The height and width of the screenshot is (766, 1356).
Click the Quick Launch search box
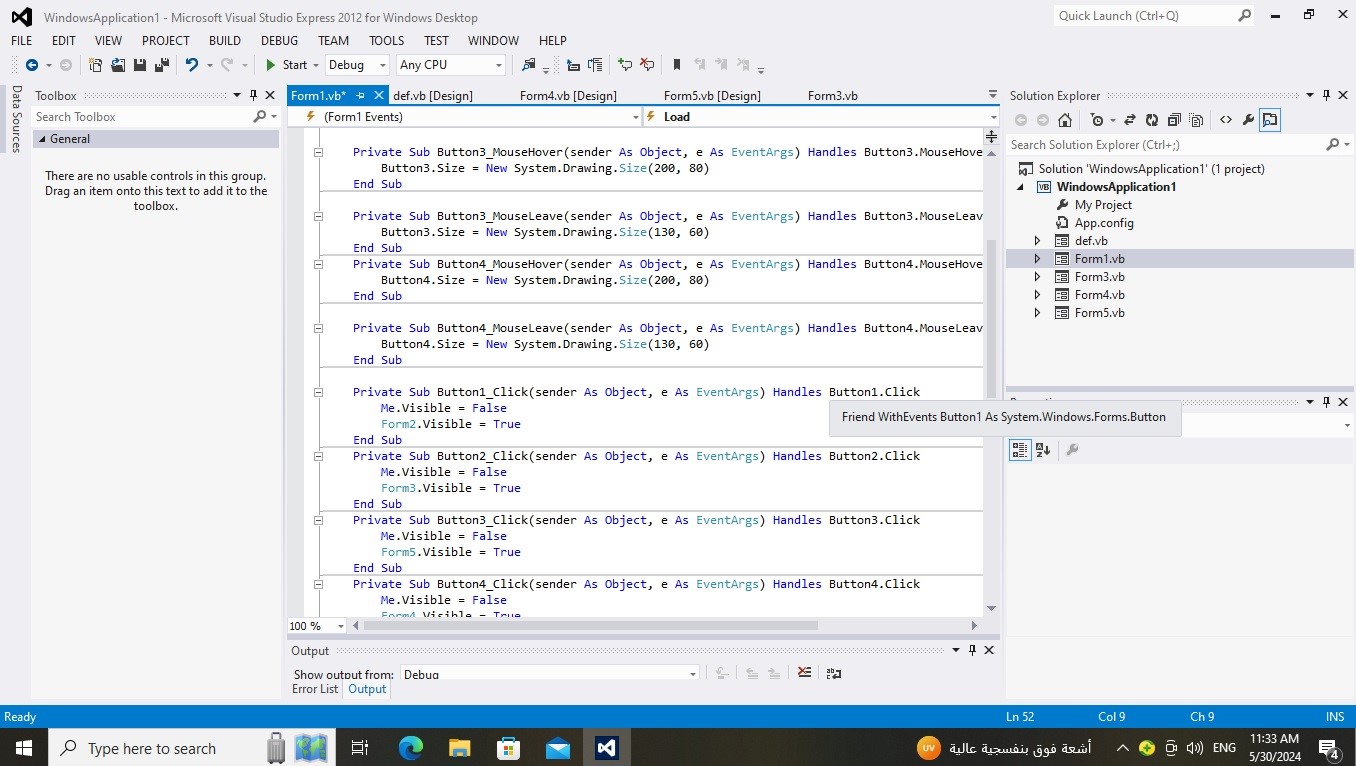[x=1154, y=16]
